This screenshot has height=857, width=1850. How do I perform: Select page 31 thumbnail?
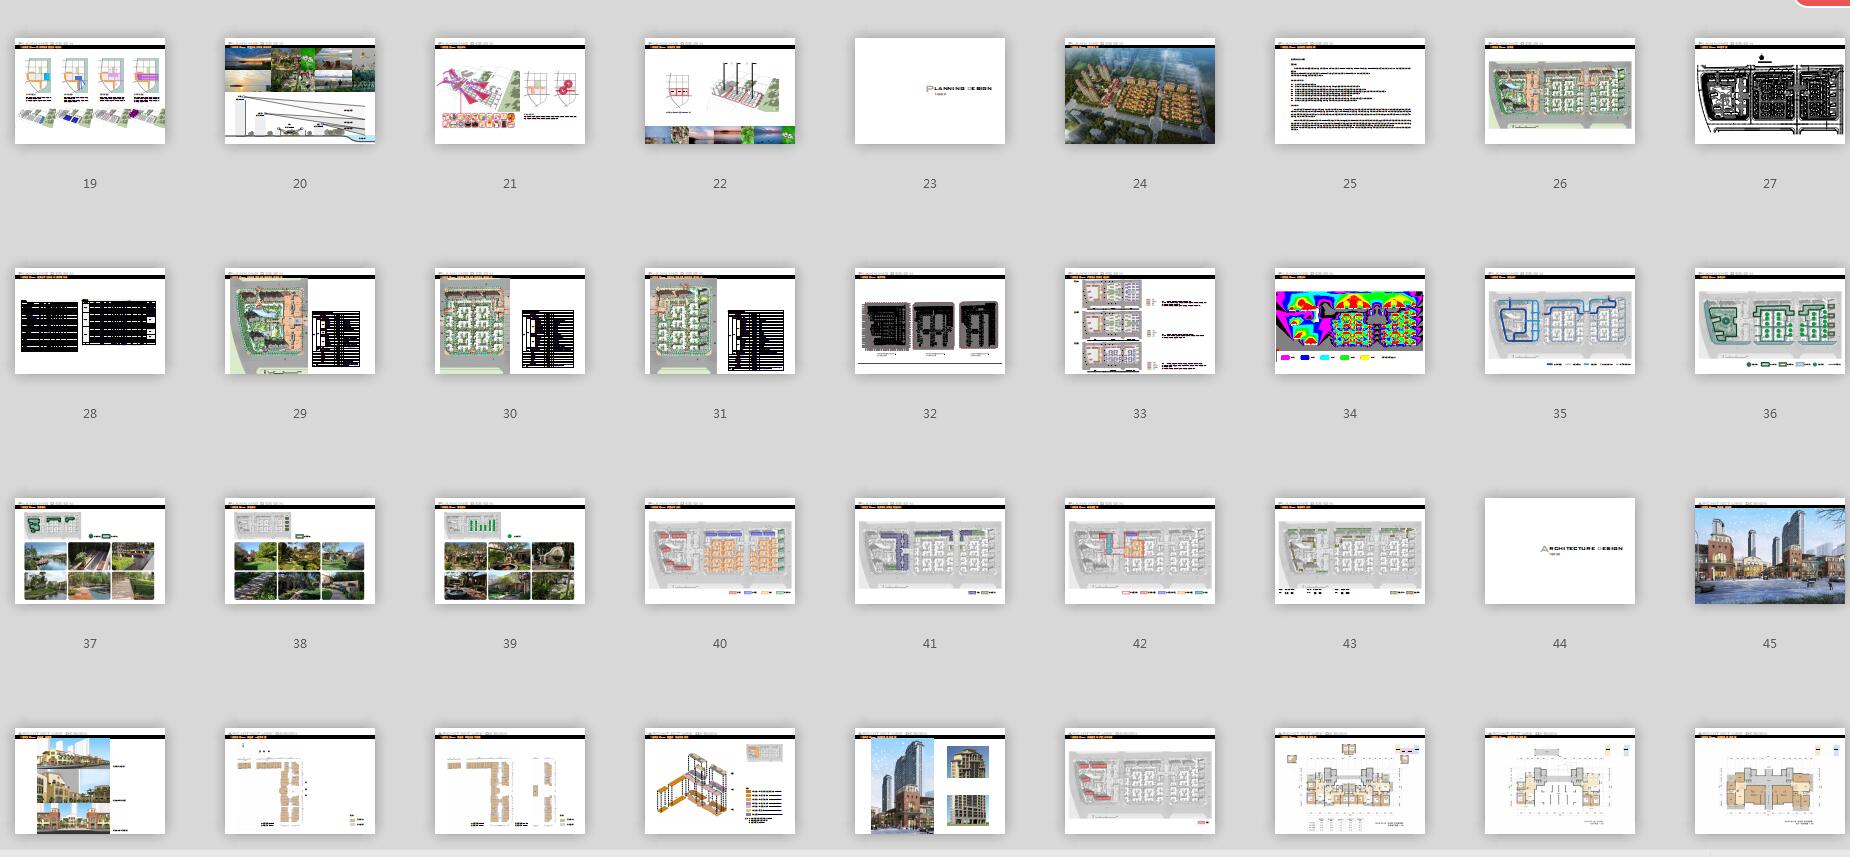pyautogui.click(x=720, y=321)
